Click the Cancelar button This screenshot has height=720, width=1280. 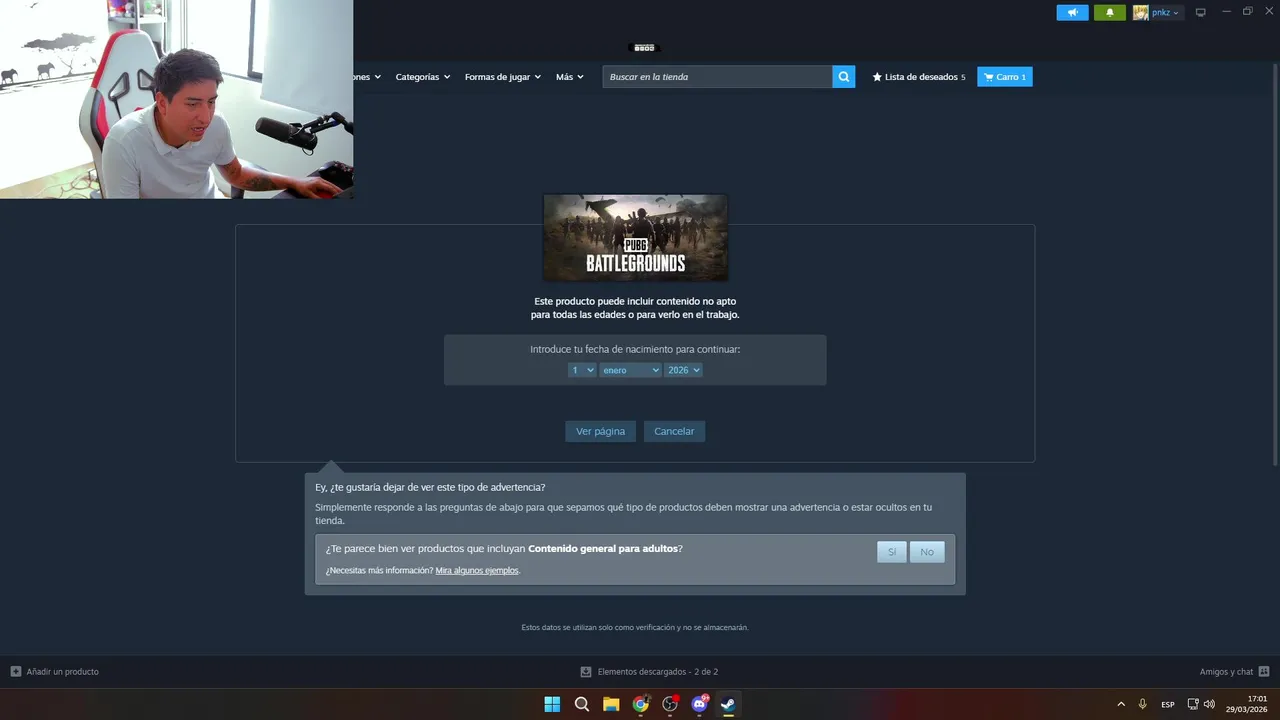coord(674,431)
